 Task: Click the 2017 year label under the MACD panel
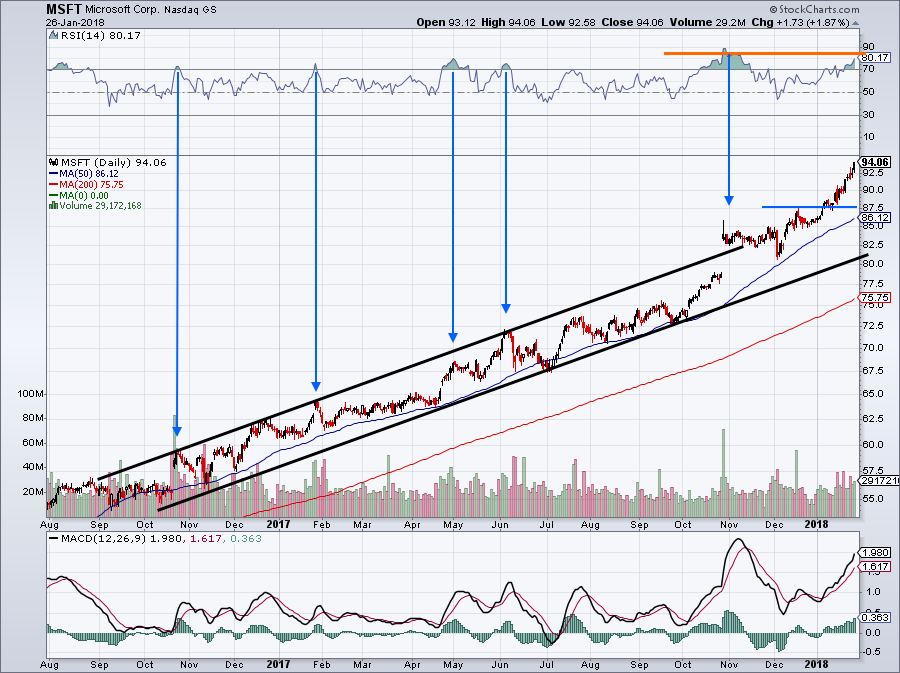click(278, 664)
